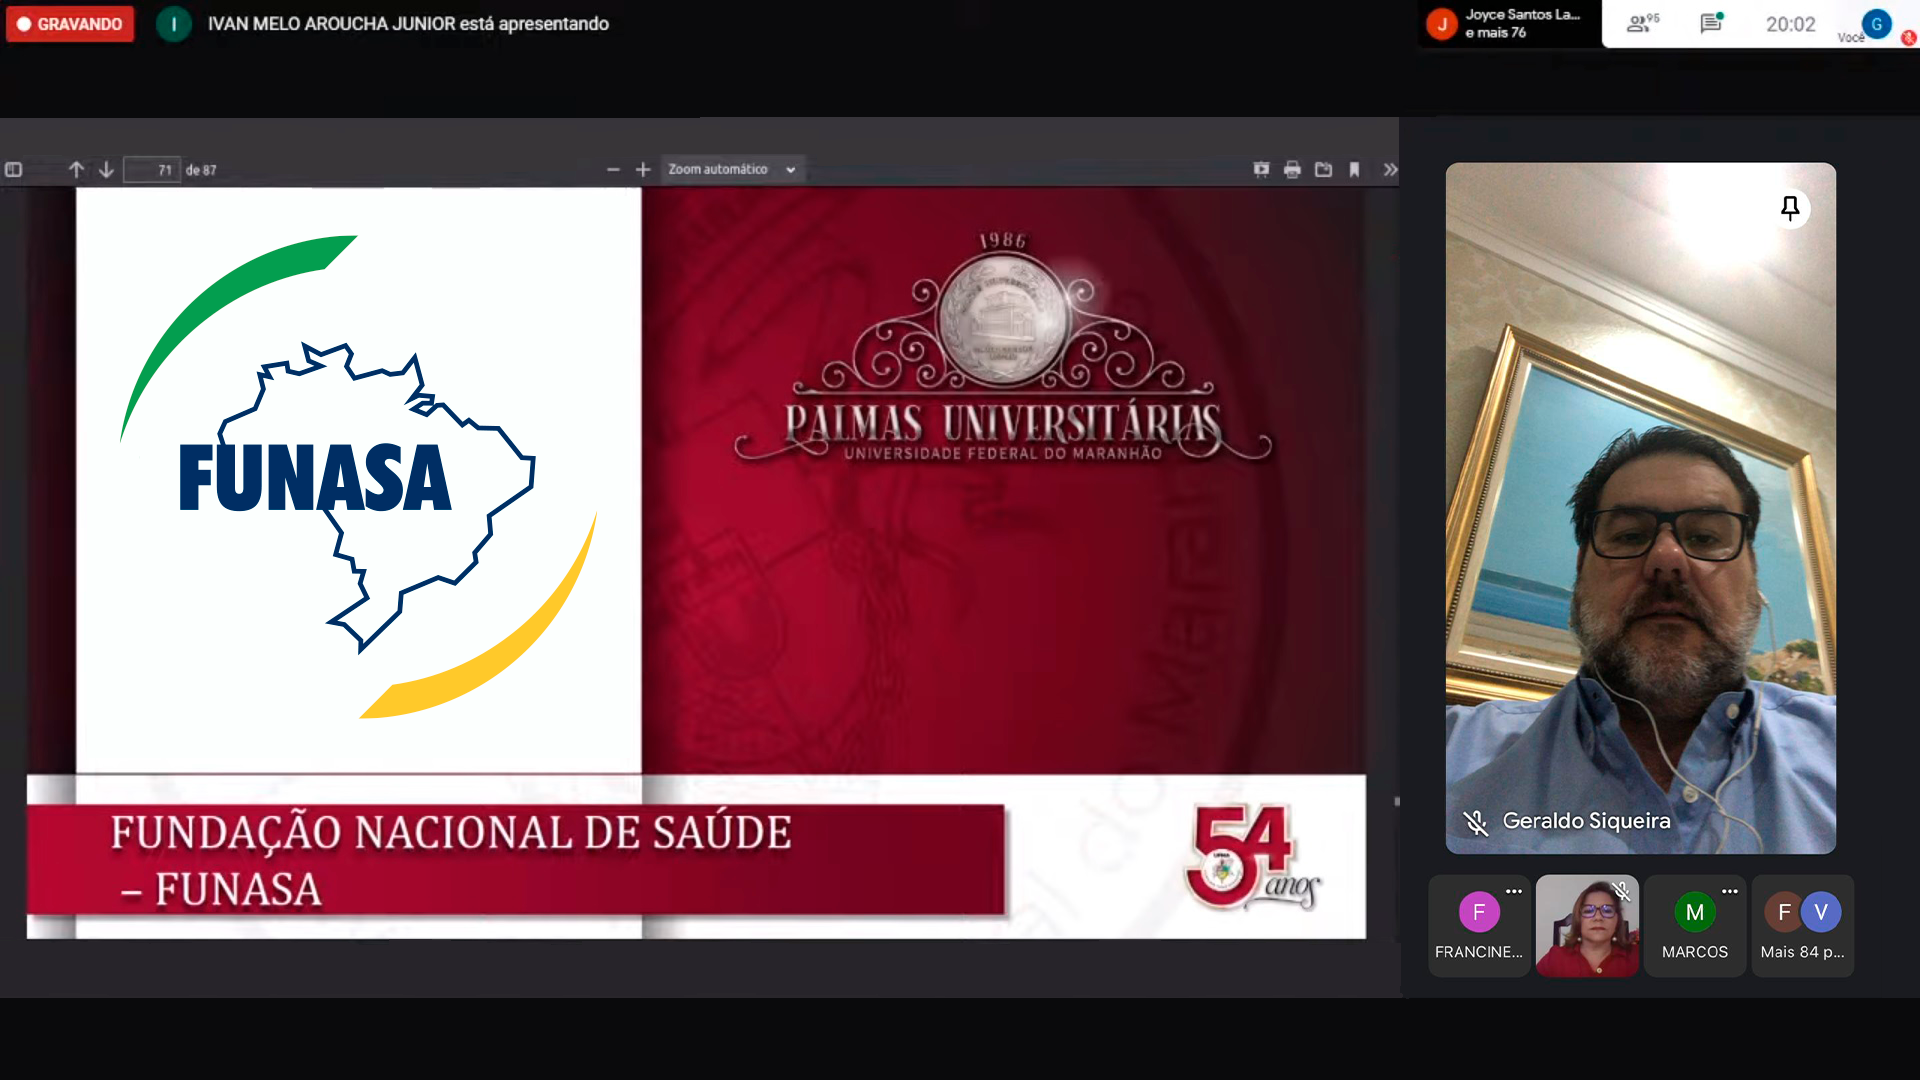Viewport: 1920px width, 1080px height.
Task: Toggle the PDF sidebar panel icon
Action: (14, 170)
